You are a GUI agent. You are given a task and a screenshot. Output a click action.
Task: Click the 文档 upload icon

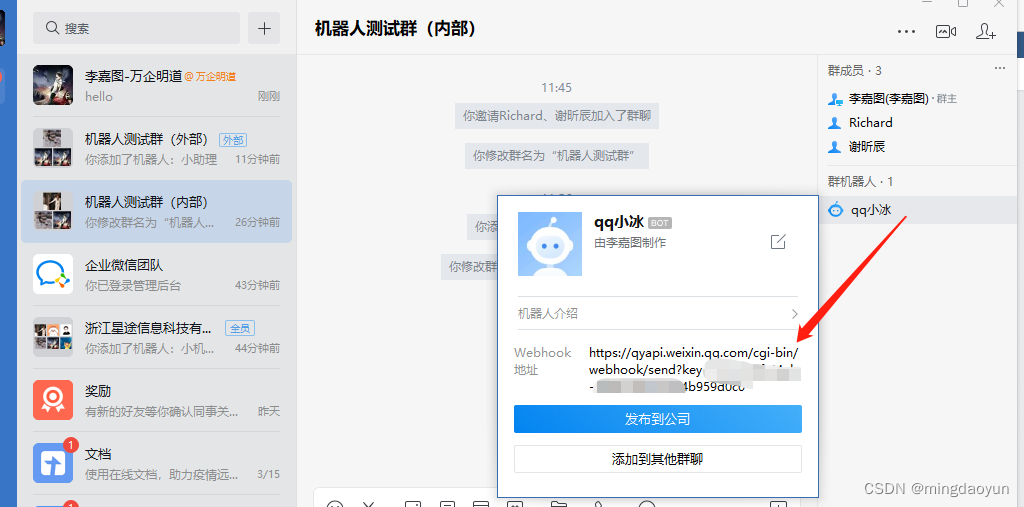click(x=53, y=463)
